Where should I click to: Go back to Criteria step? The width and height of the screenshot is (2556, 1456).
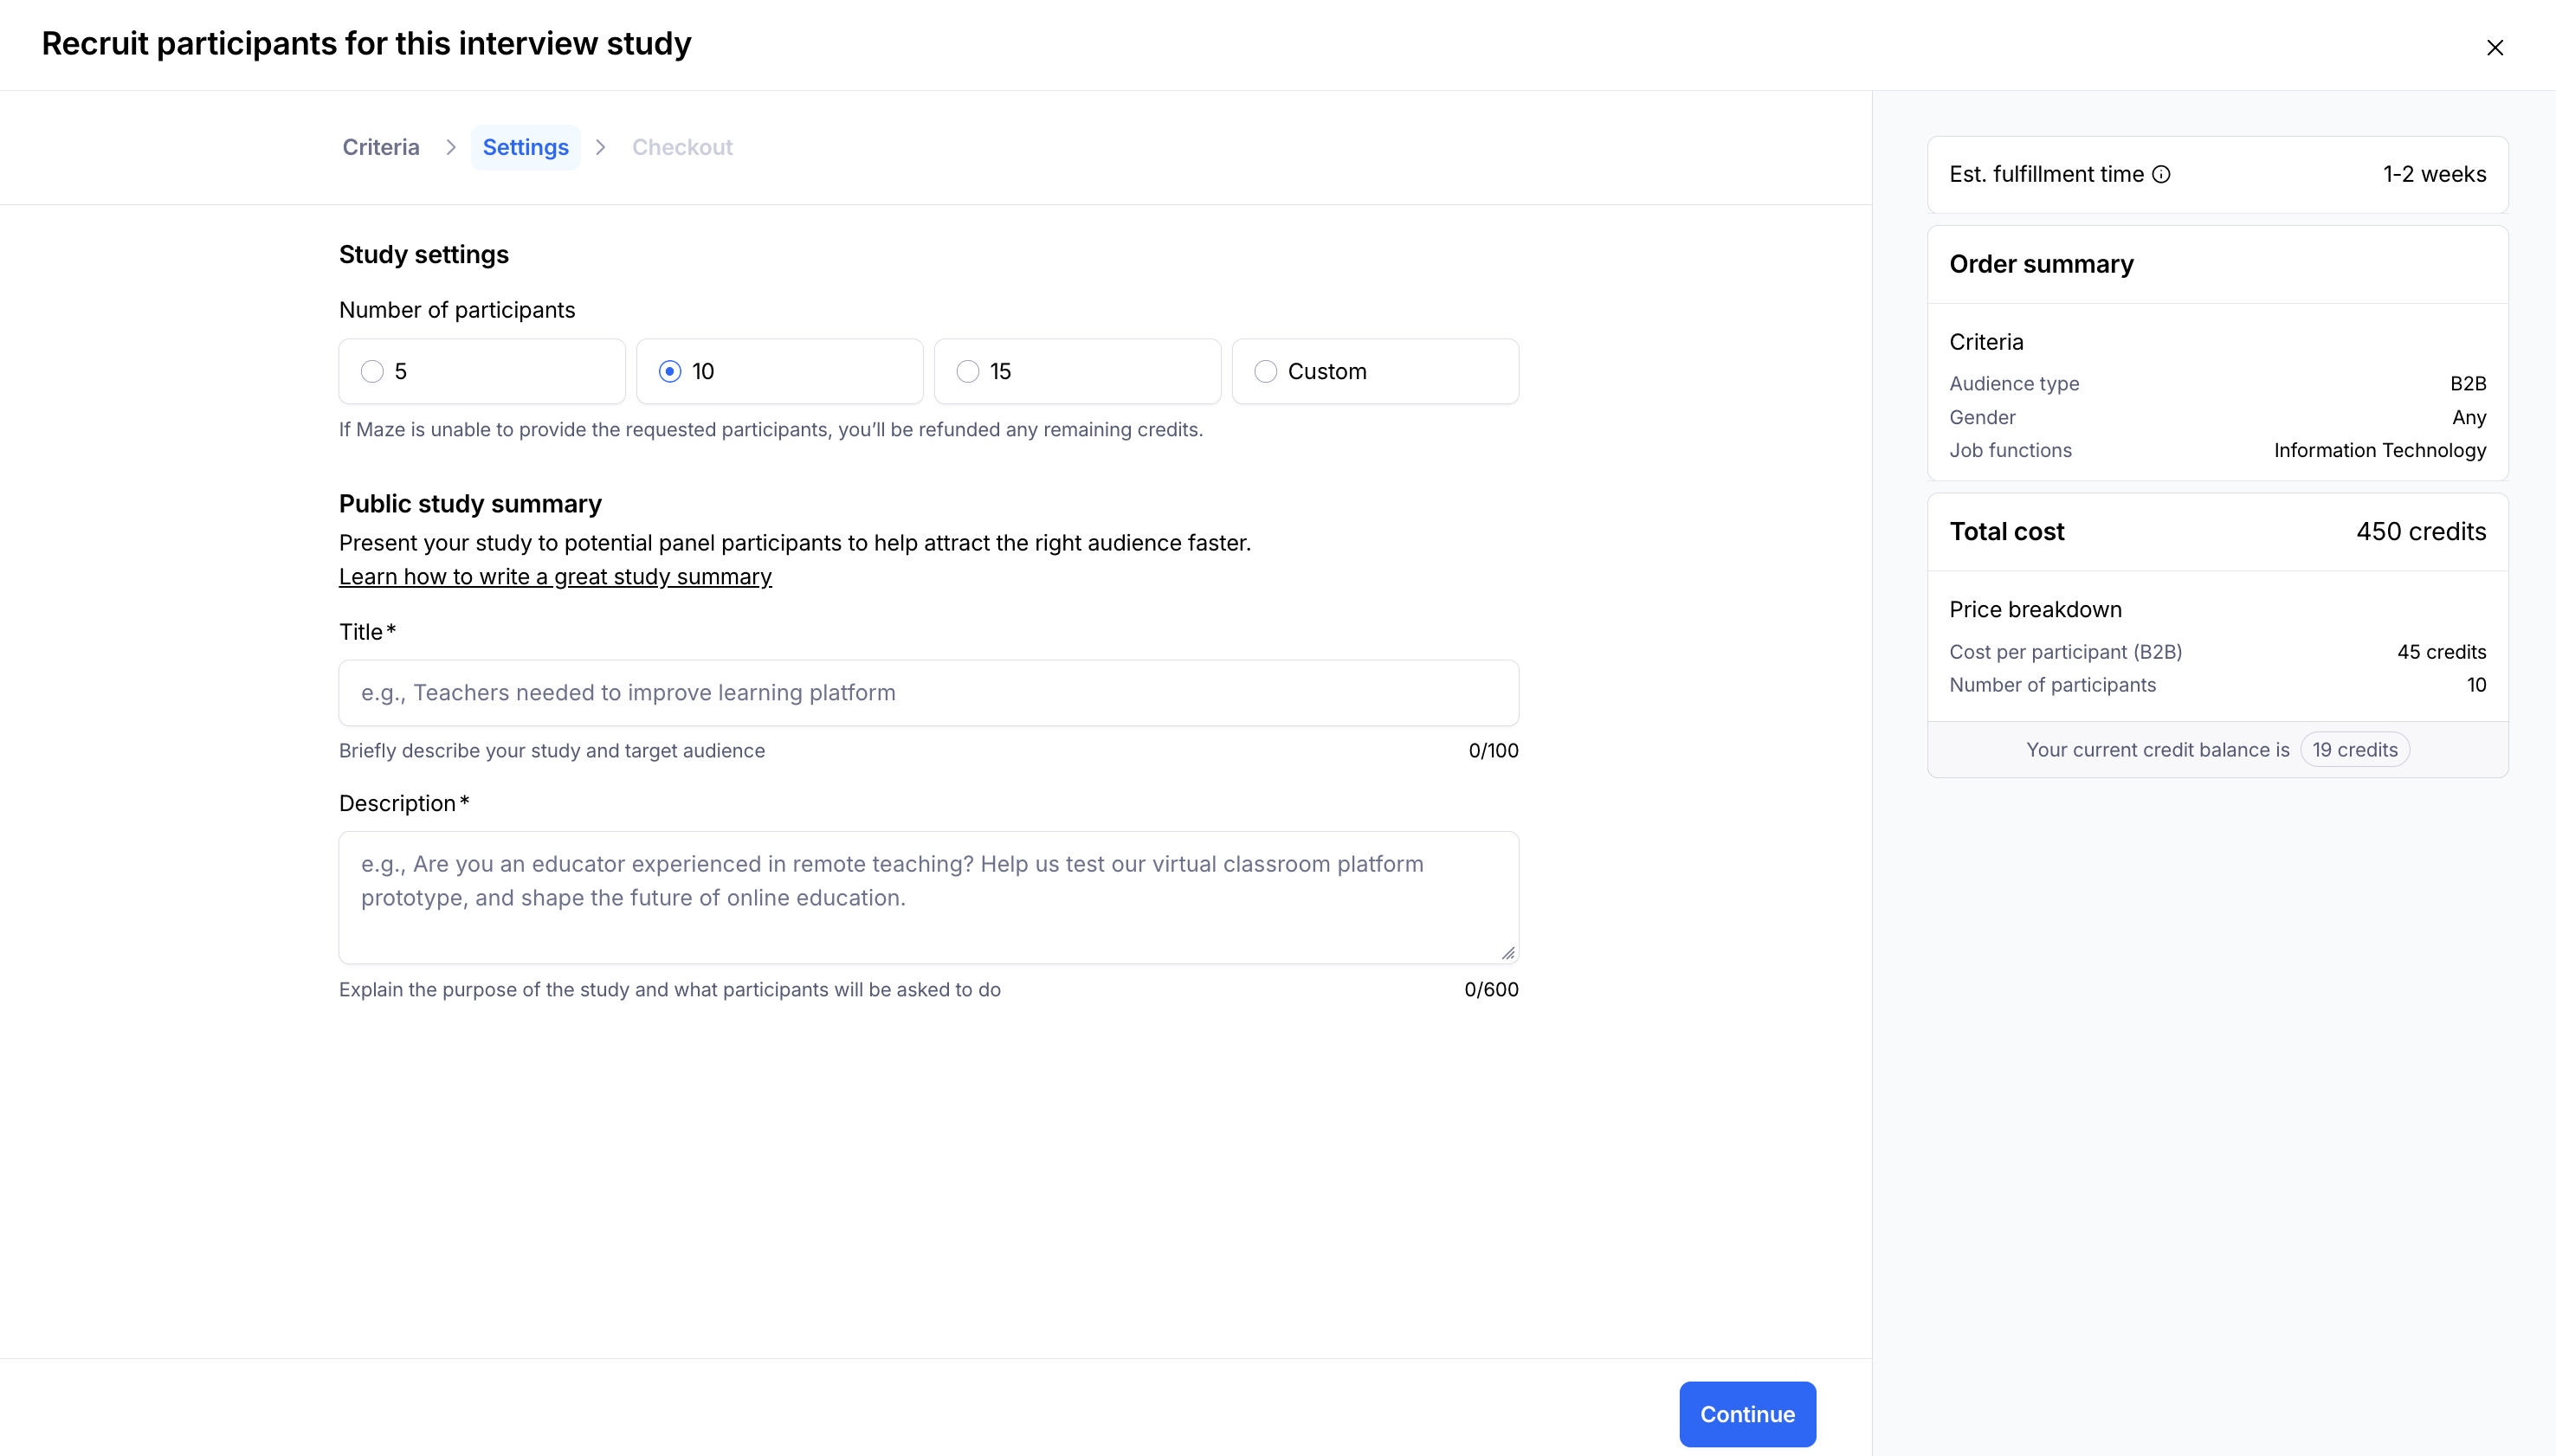381,148
